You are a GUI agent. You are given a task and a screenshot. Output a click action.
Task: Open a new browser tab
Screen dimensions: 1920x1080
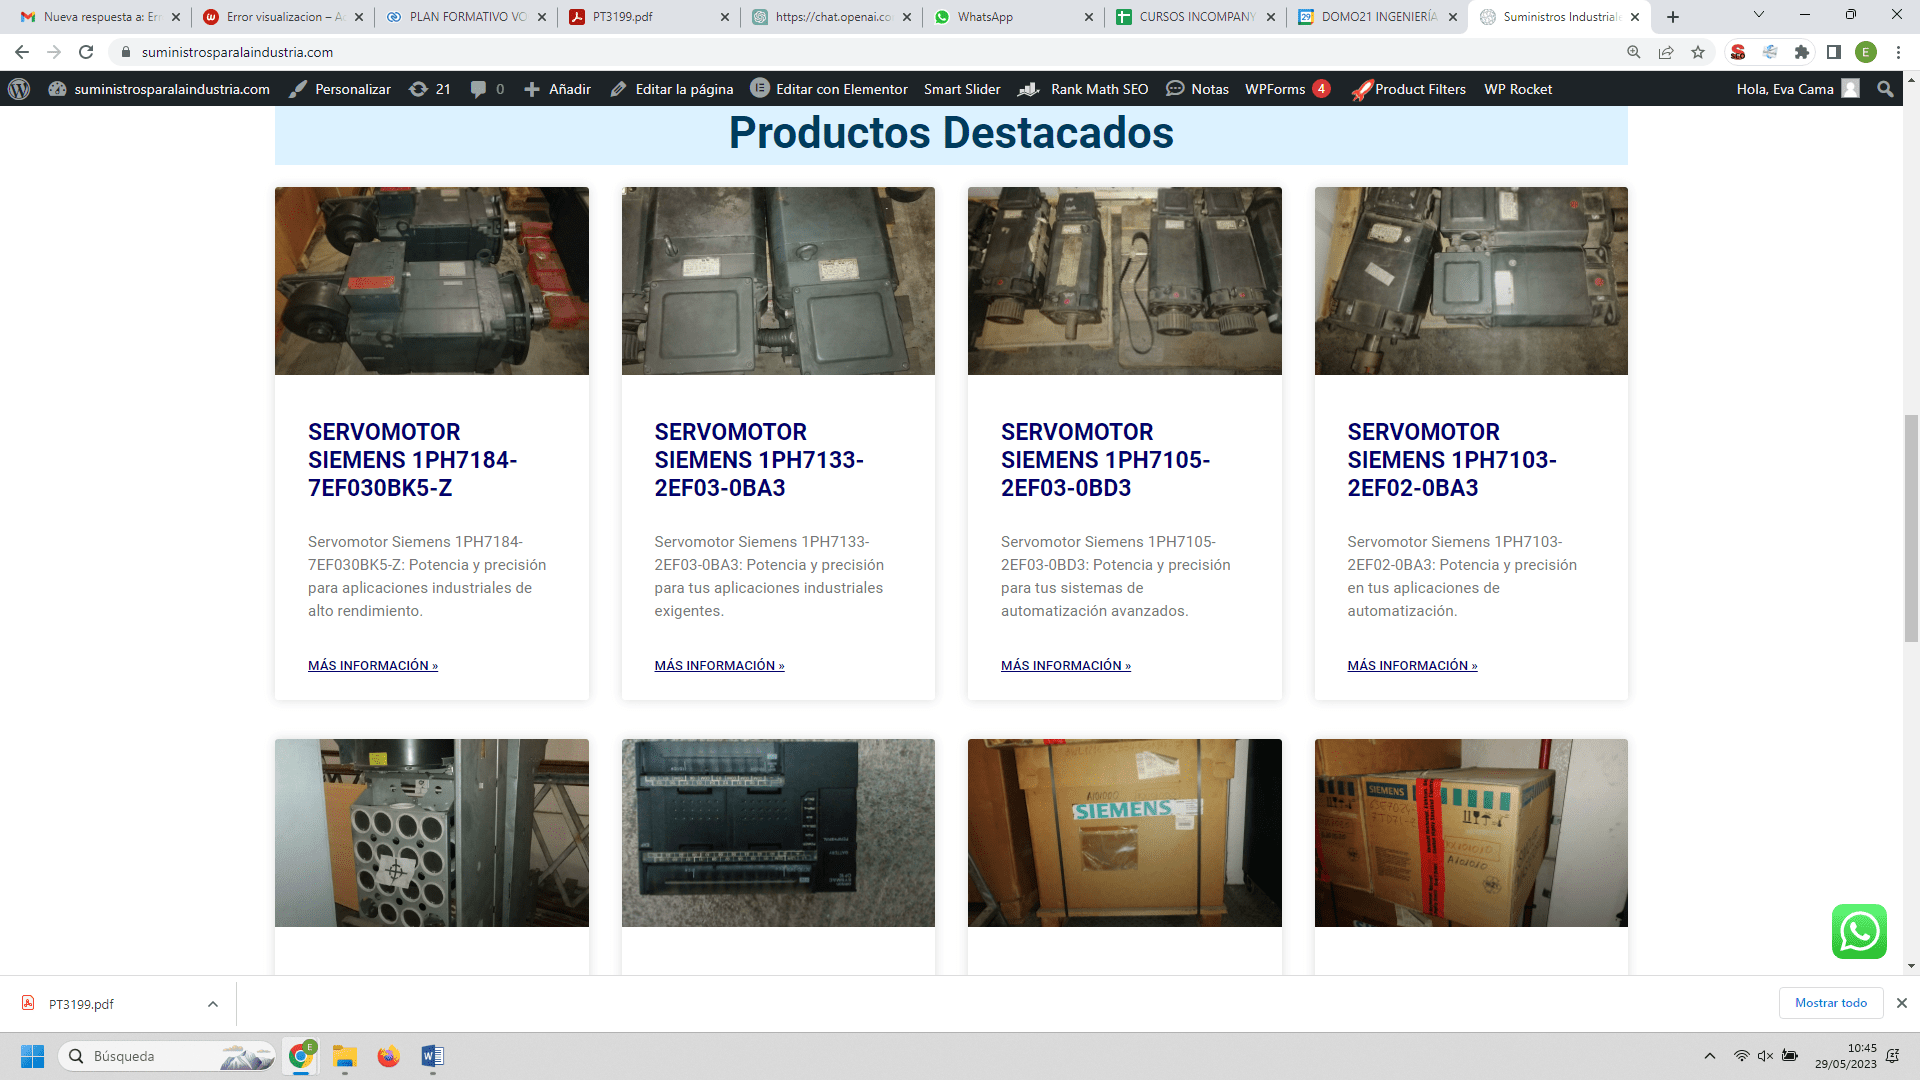click(1673, 17)
